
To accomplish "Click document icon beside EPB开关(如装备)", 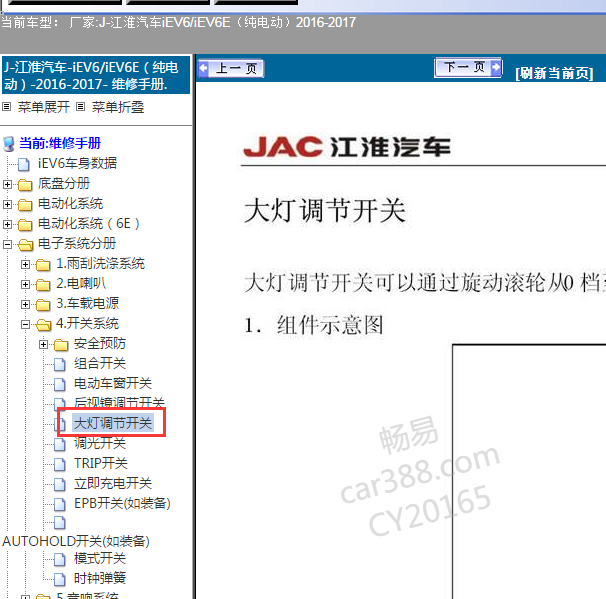I will [60, 504].
